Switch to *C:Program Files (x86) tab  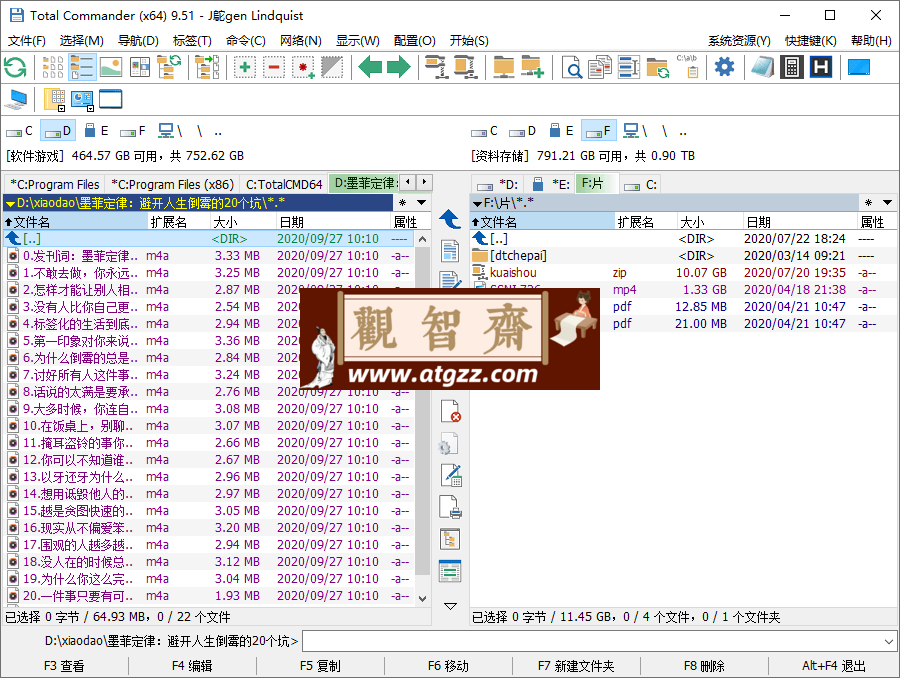(x=173, y=184)
